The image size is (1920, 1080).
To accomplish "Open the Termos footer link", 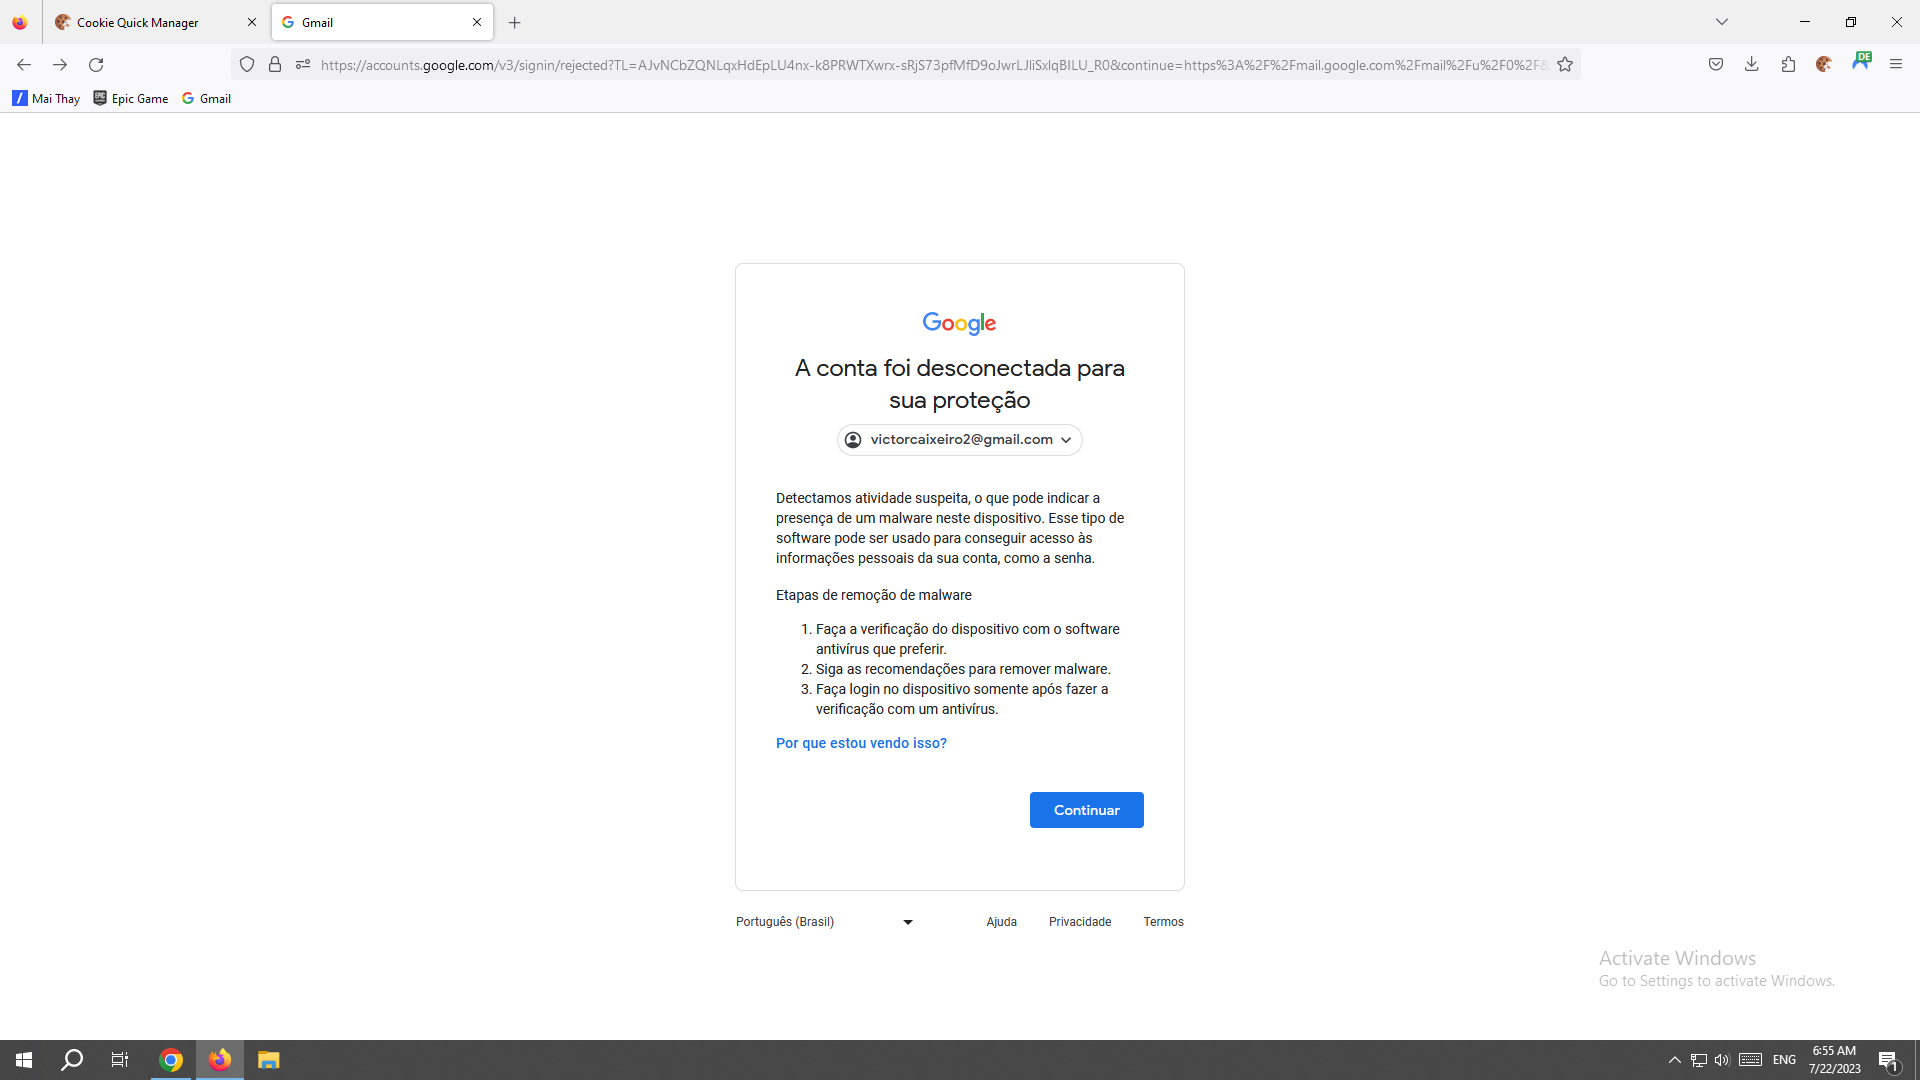I will tap(1163, 922).
